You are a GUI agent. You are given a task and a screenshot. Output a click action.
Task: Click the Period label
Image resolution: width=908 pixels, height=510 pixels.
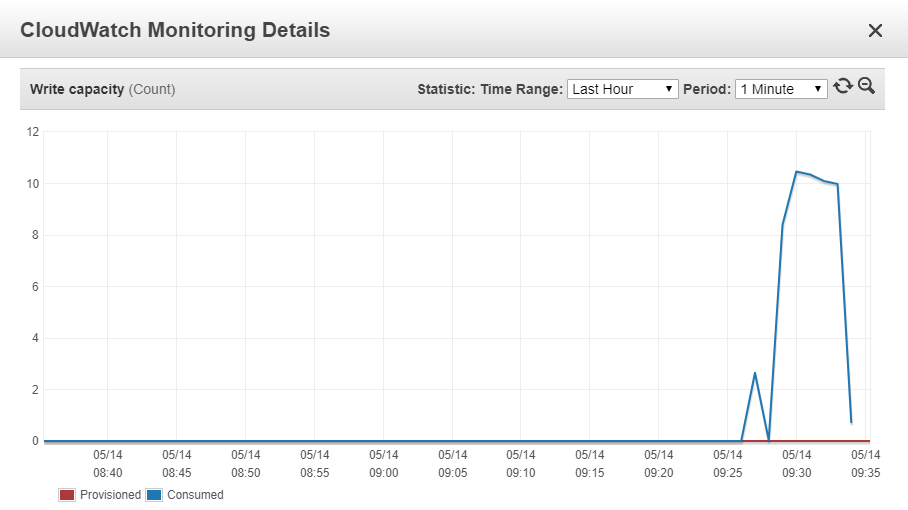[707, 89]
